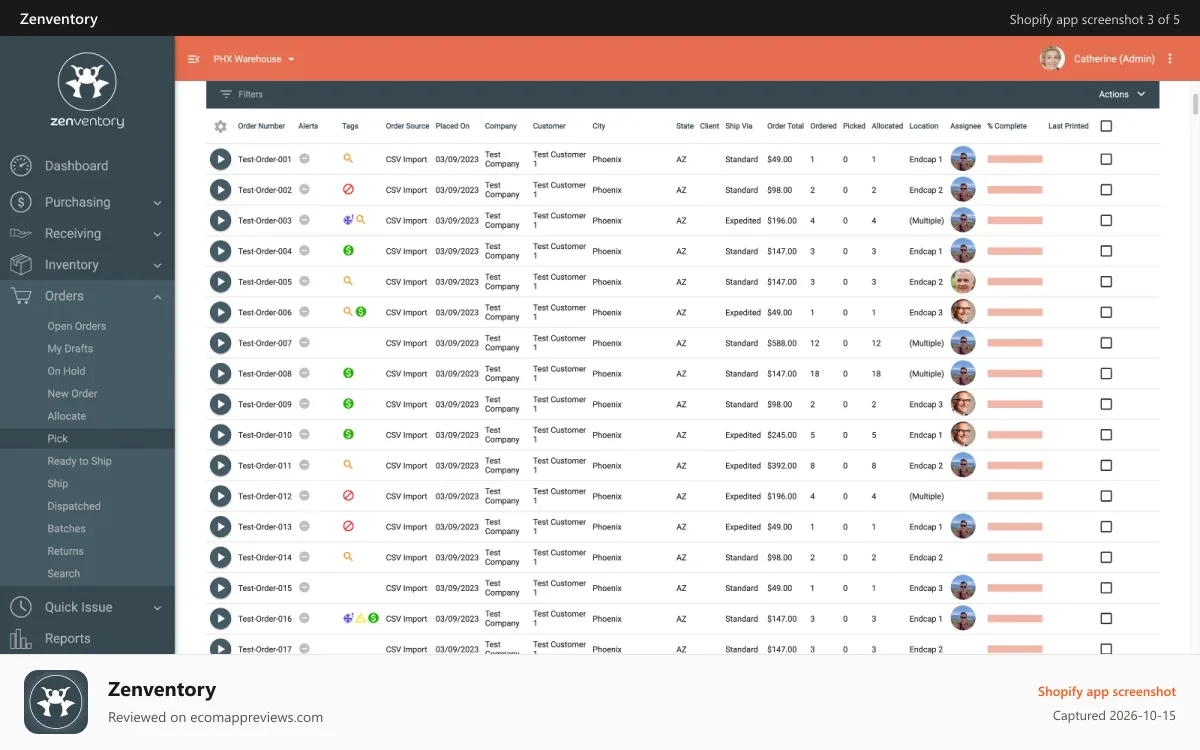
Task: Expand the Receiving menu chevron
Action: click(157, 234)
